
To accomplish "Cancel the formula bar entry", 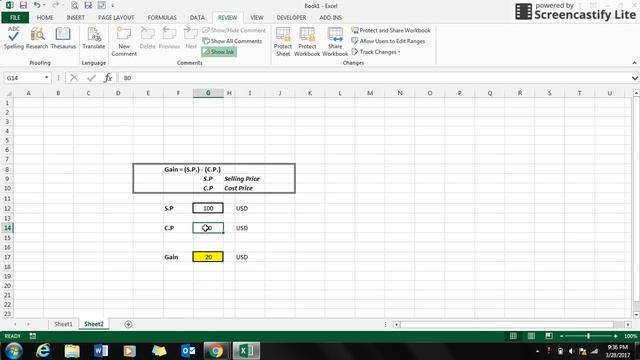I will (74, 78).
